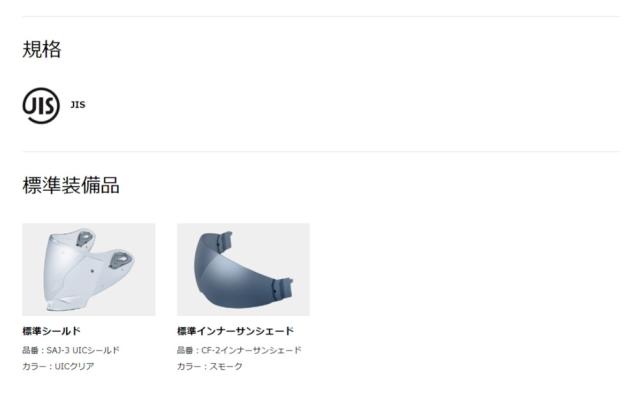Image resolution: width=640 pixels, height=403 pixels.
Task: Click the 標準インナーサンシェード product title
Action: click(236, 331)
